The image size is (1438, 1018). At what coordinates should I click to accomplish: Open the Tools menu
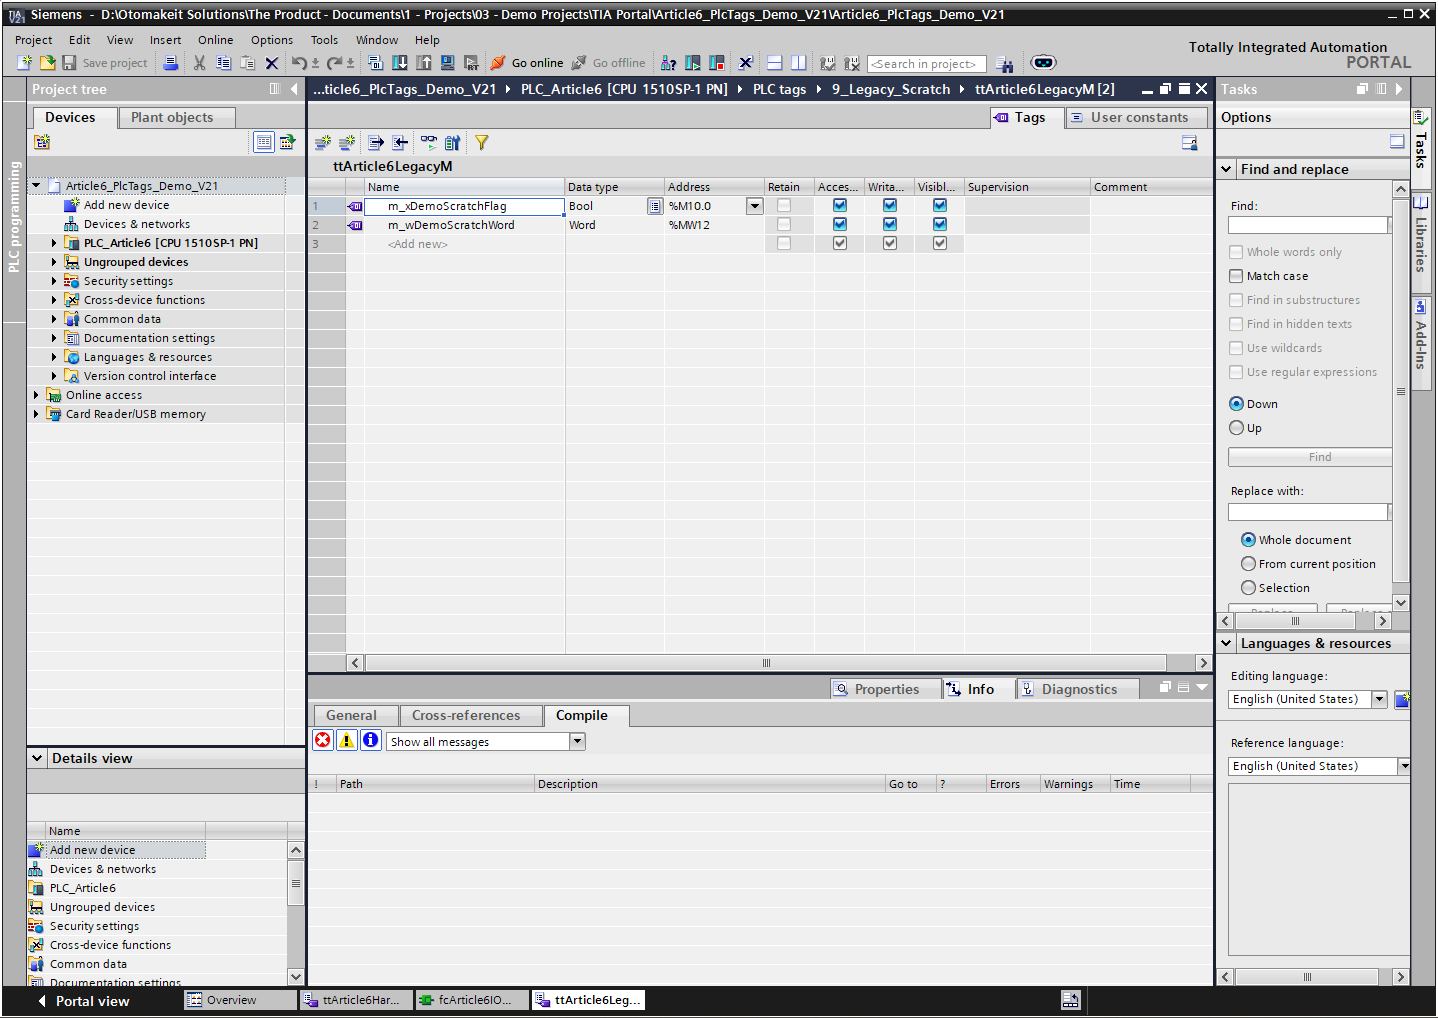324,40
